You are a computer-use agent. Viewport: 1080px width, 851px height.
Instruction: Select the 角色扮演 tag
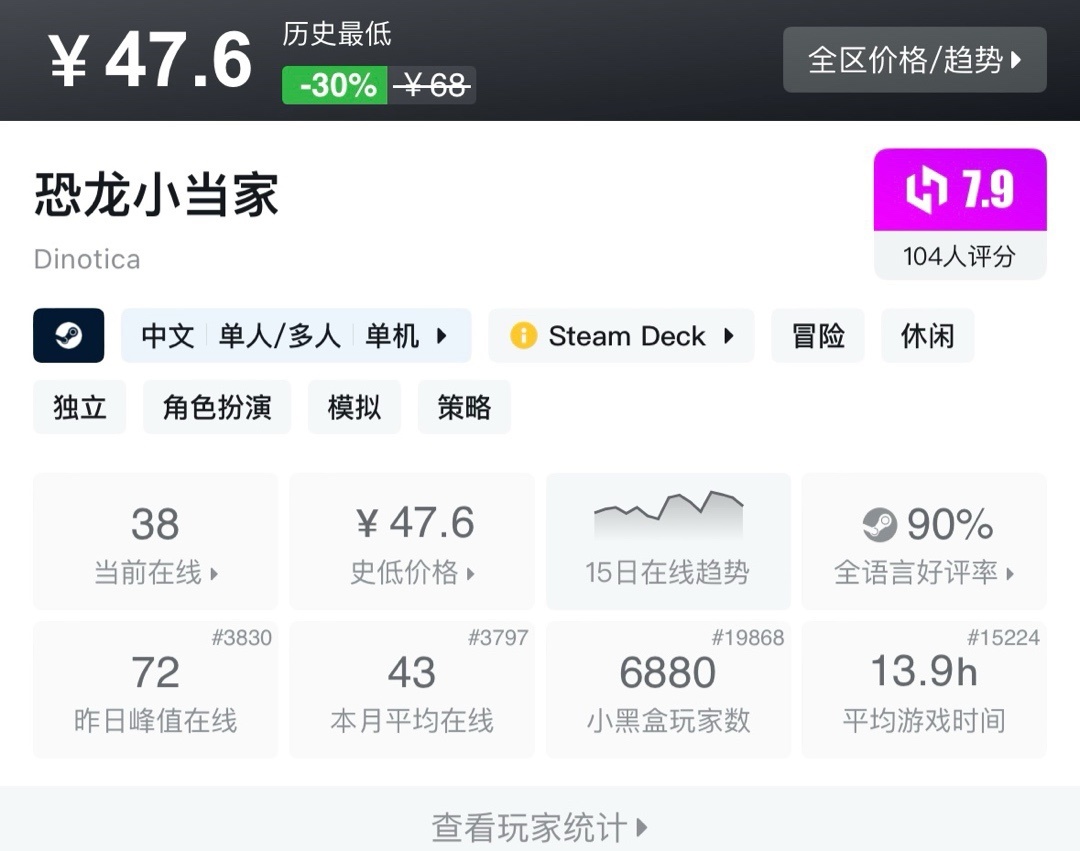point(217,407)
